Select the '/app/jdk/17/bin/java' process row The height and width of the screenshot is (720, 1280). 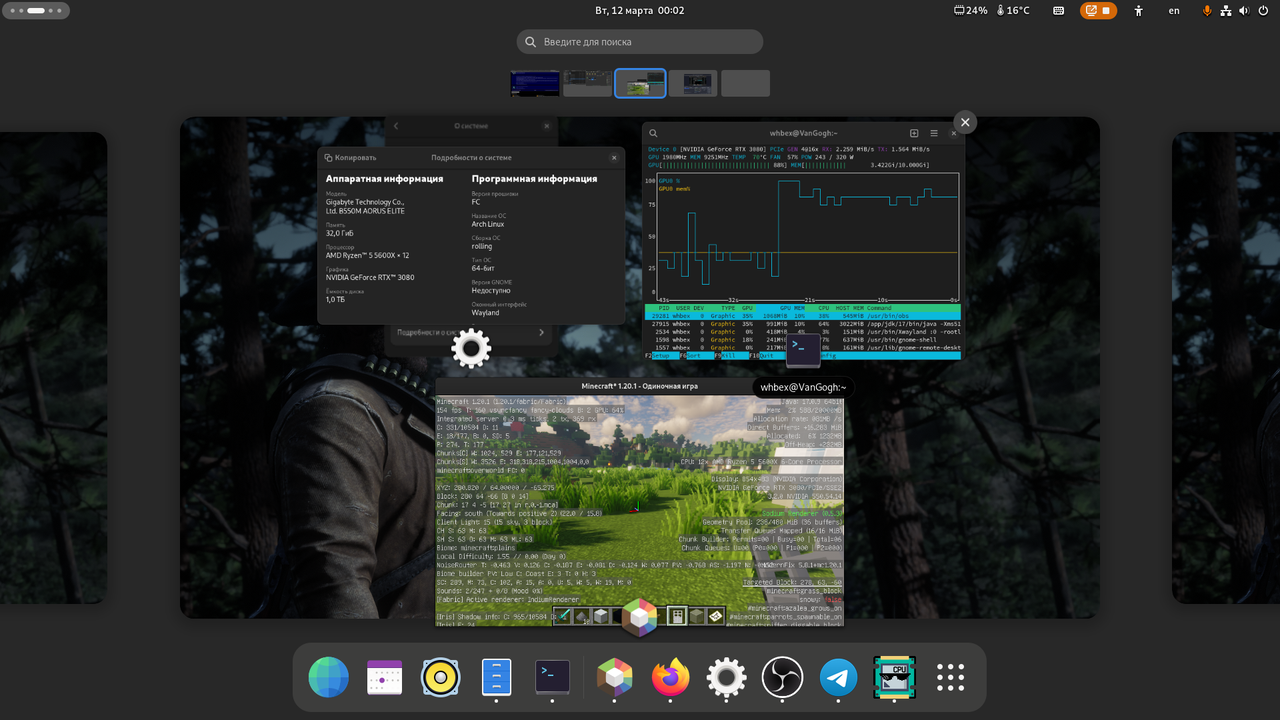(805, 324)
